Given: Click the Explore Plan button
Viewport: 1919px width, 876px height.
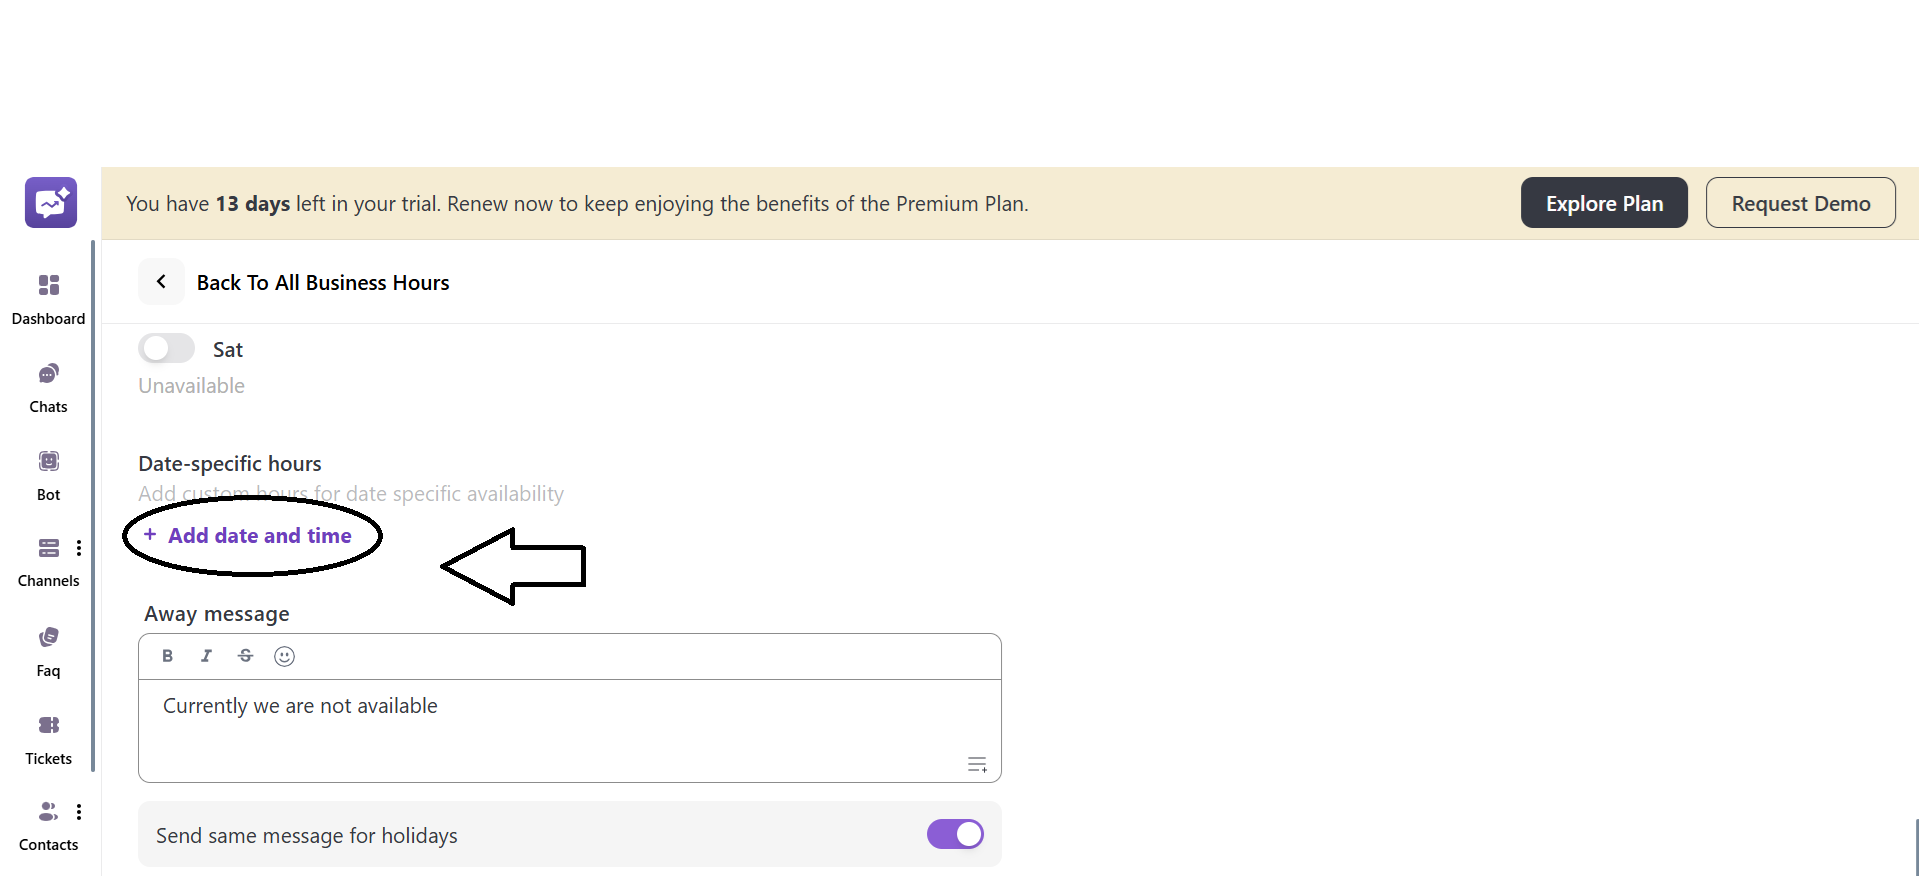Looking at the screenshot, I should 1603,202.
